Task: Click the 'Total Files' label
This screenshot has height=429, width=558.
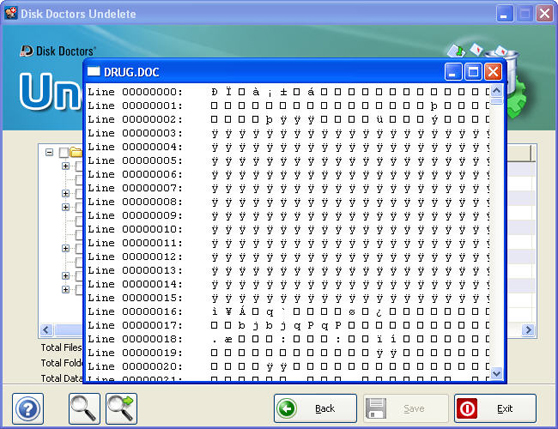Action: [x=61, y=348]
